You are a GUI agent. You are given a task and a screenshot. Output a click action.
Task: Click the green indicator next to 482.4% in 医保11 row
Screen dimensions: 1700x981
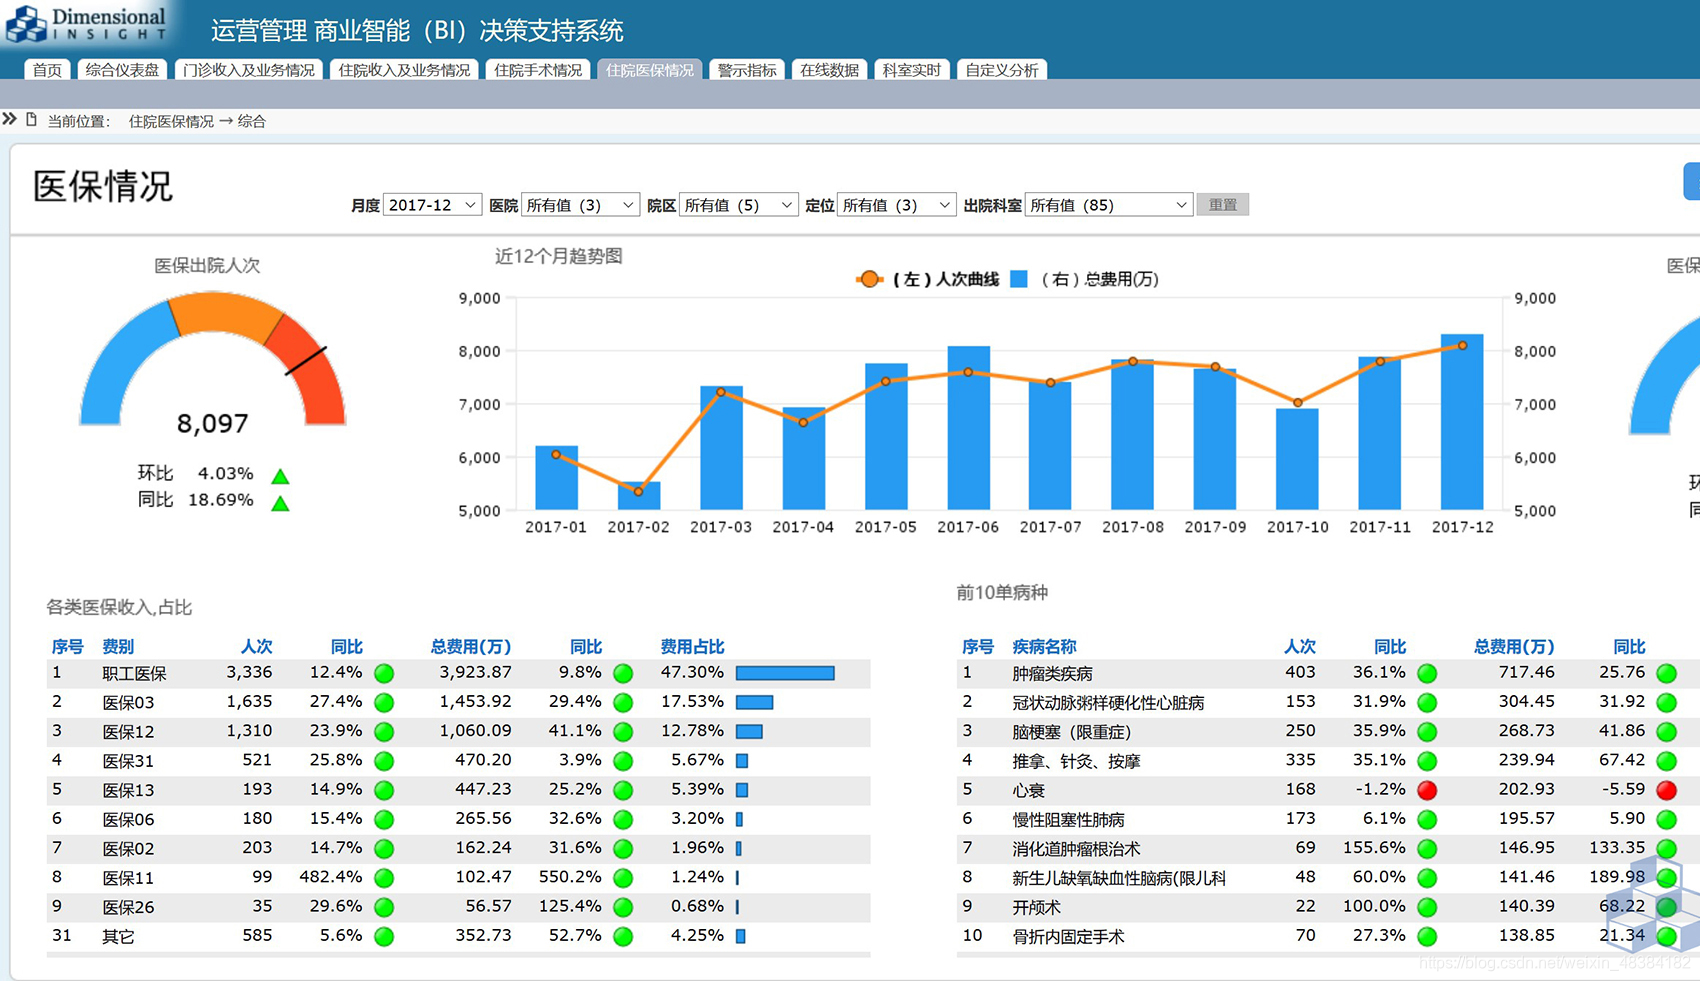pos(384,878)
